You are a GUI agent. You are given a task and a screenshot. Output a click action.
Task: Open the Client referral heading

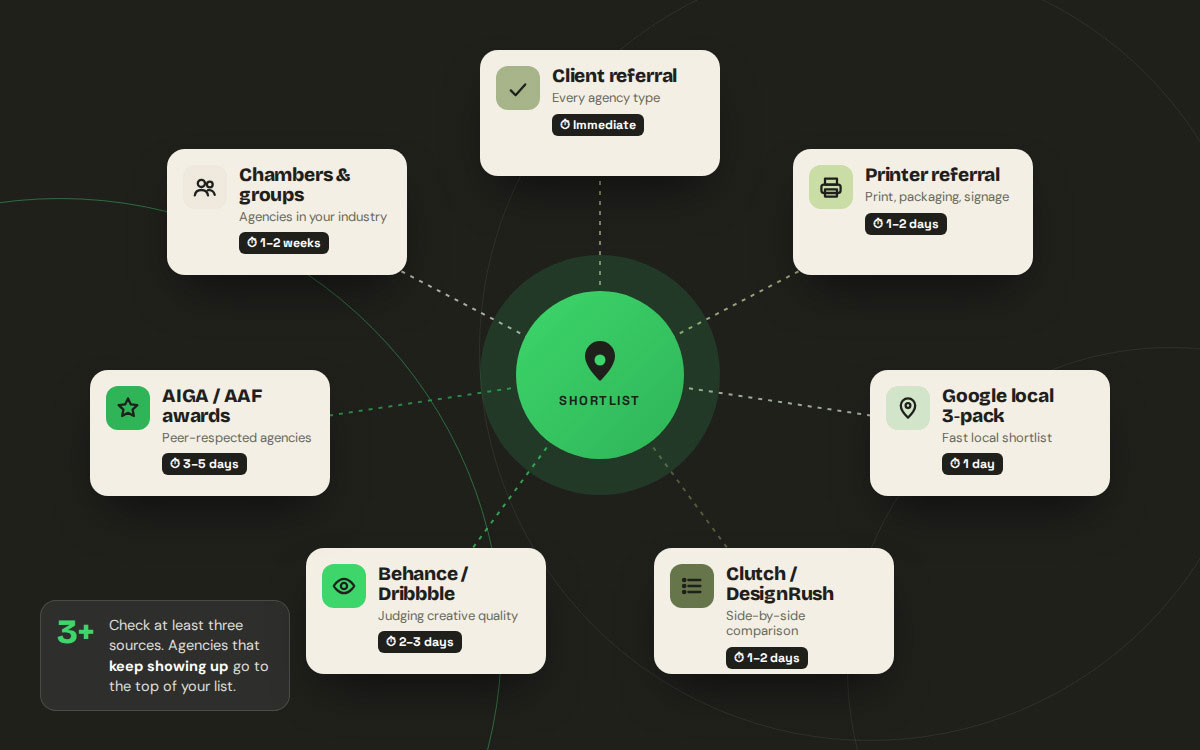(x=614, y=76)
